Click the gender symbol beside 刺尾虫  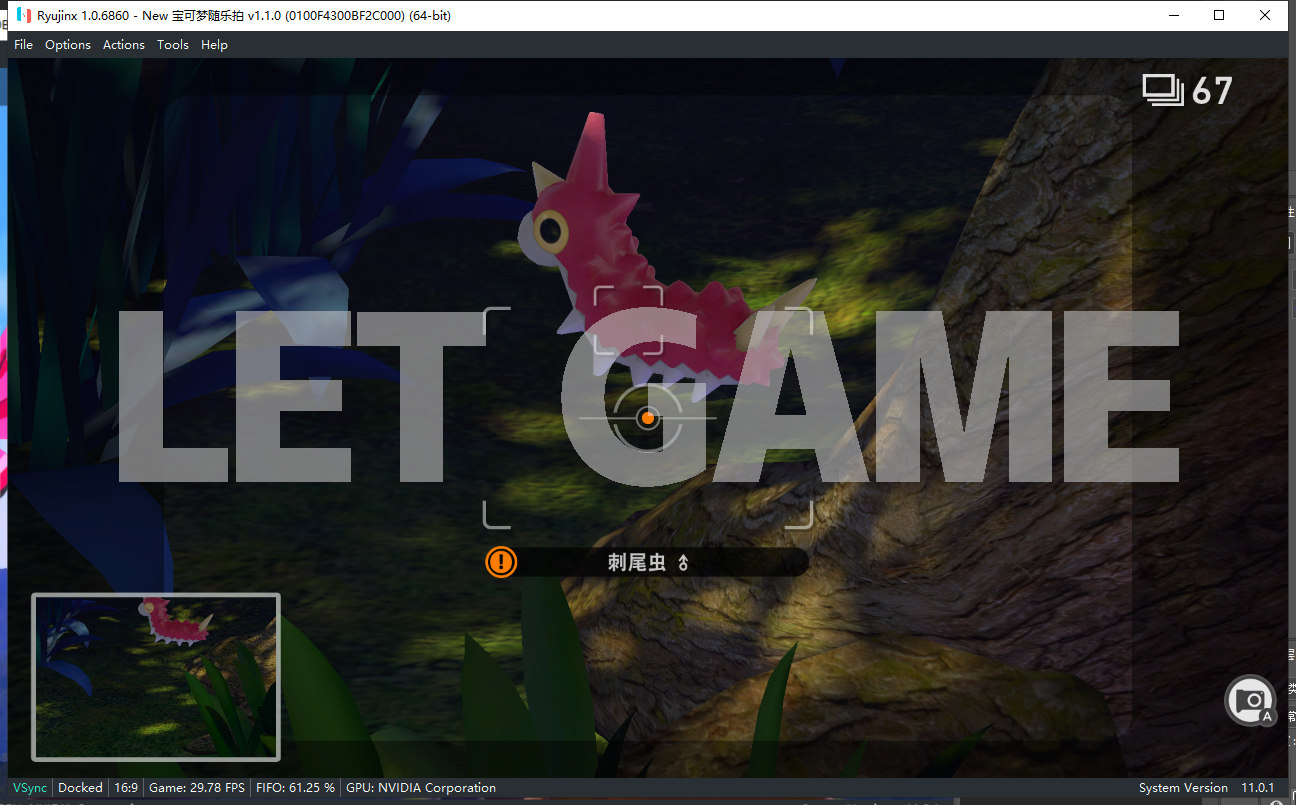[684, 563]
